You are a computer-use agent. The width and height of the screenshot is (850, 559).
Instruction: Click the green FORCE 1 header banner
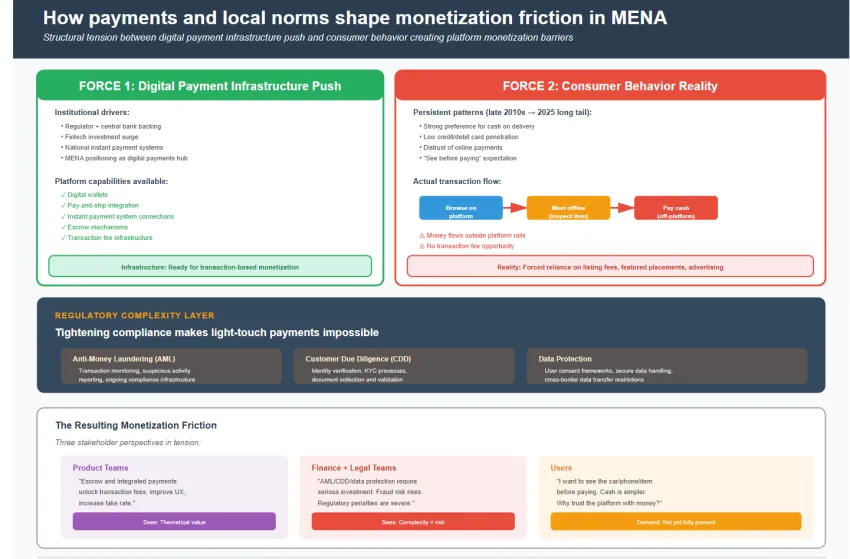[210, 86]
